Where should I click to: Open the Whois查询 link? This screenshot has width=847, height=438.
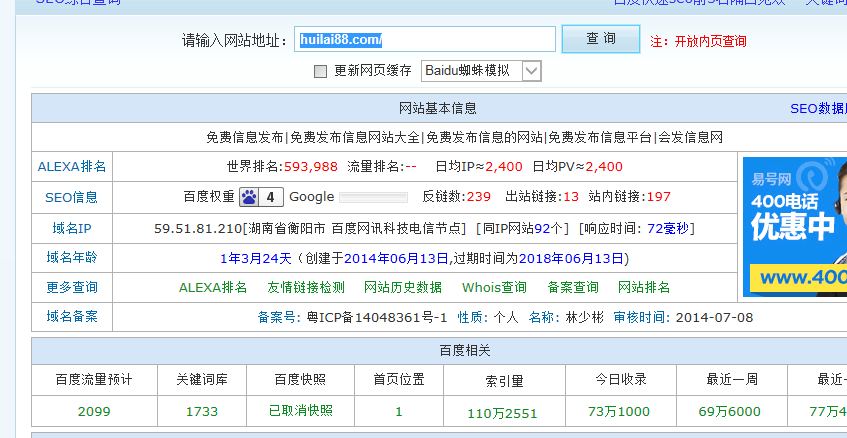[494, 287]
